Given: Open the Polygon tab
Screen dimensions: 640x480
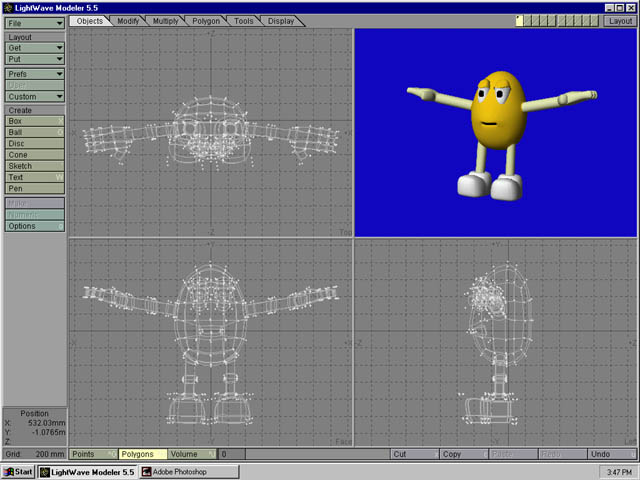Looking at the screenshot, I should tap(206, 20).
